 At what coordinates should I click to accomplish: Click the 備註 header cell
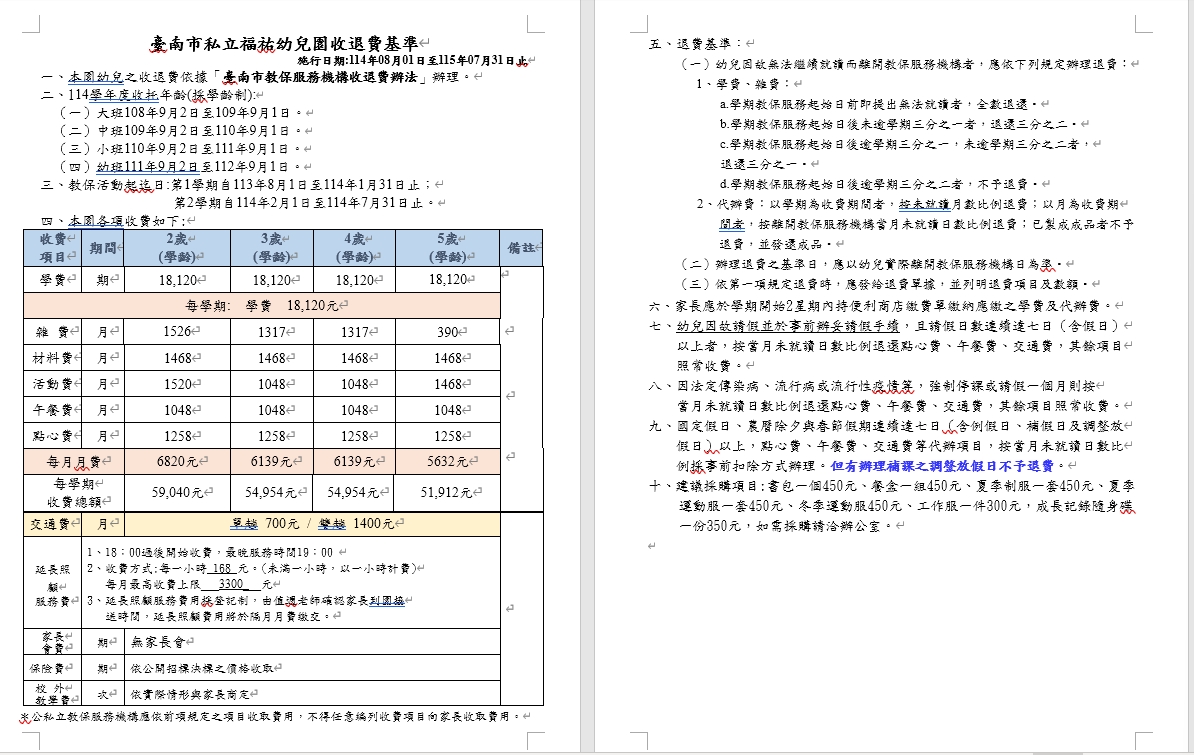521,247
